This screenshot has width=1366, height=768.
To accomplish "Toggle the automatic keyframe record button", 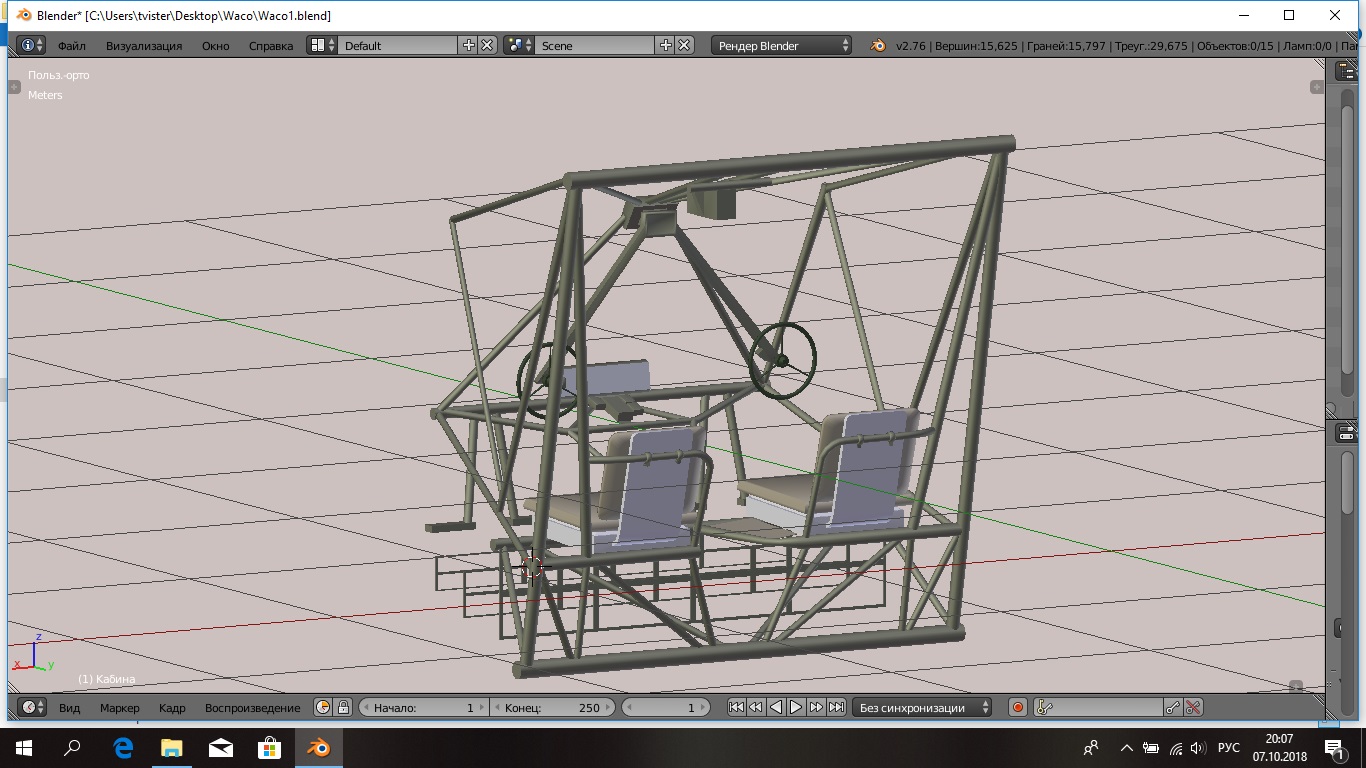I will 1017,707.
